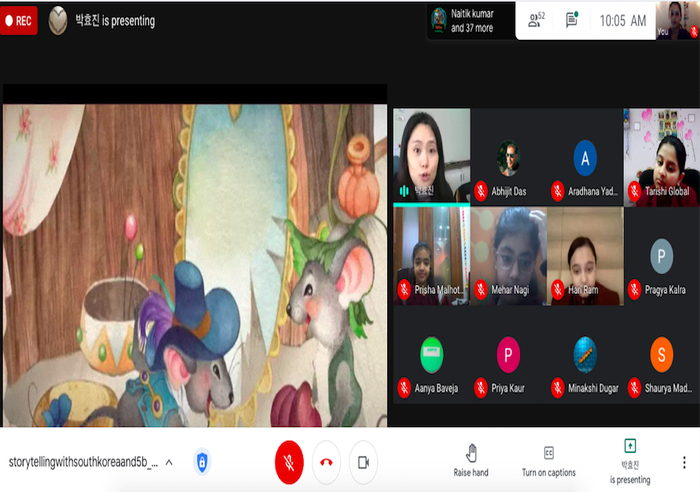The height and width of the screenshot is (492, 700).
Task: Click the Raise hand button
Action: coord(471,461)
